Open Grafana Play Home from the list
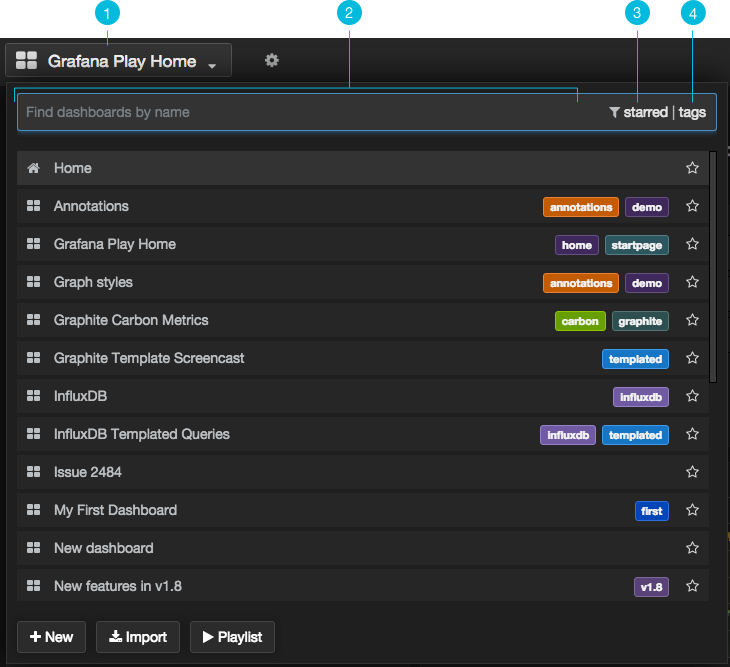The image size is (730, 667). coord(363,244)
